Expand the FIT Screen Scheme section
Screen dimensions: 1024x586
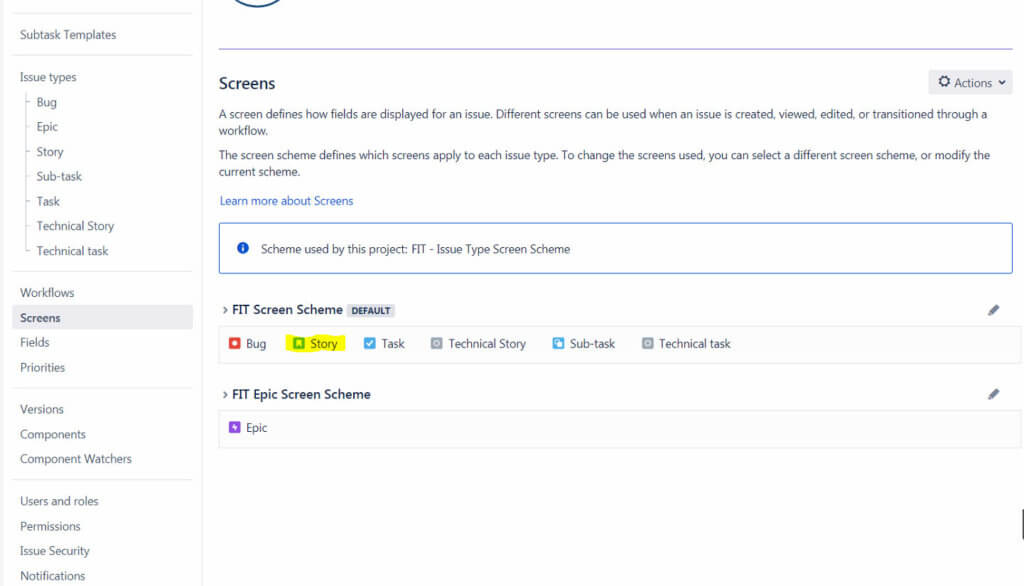coord(225,310)
